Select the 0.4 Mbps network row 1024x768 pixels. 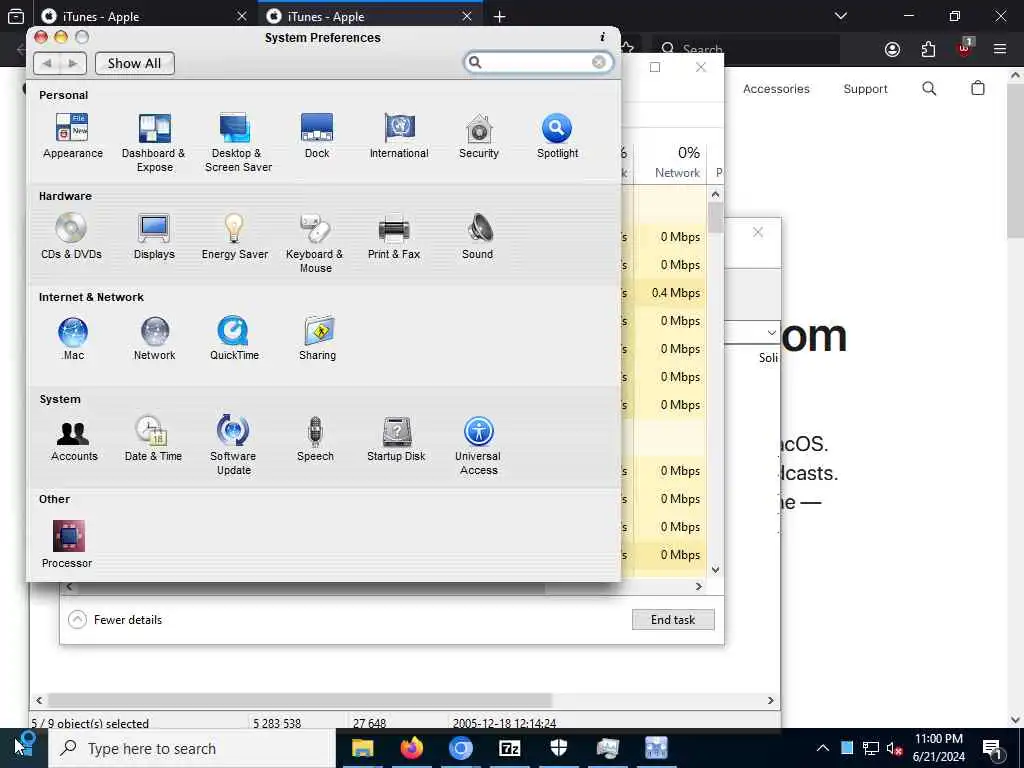671,293
